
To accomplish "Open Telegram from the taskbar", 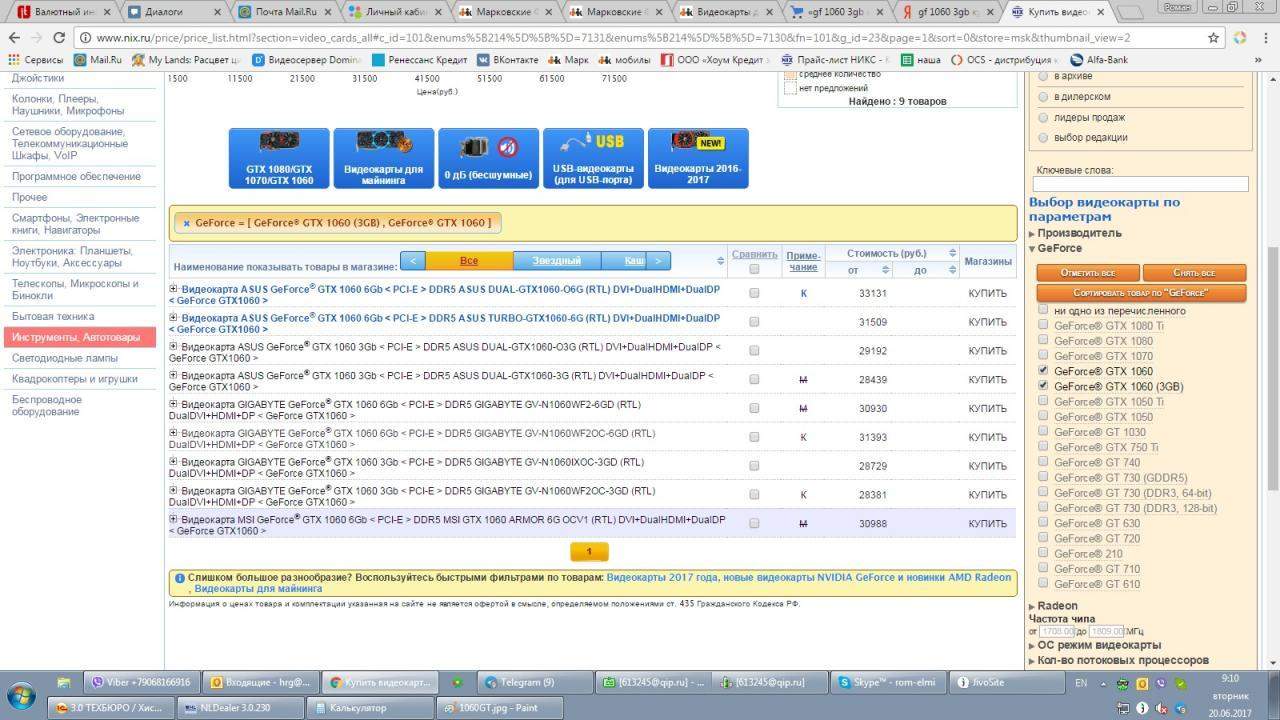I will tap(534, 682).
